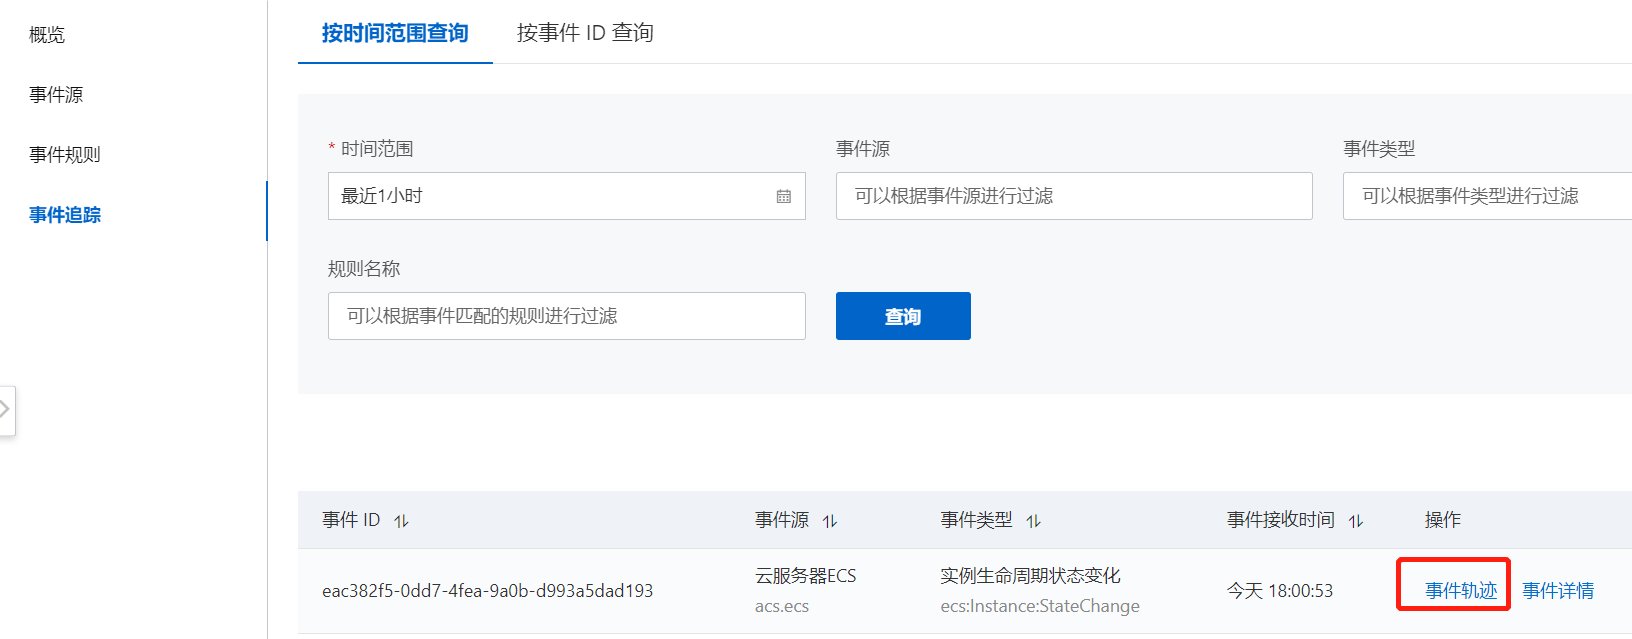1632x639 pixels.
Task: Open the calendar icon in time range field
Action: pyautogui.click(x=783, y=196)
